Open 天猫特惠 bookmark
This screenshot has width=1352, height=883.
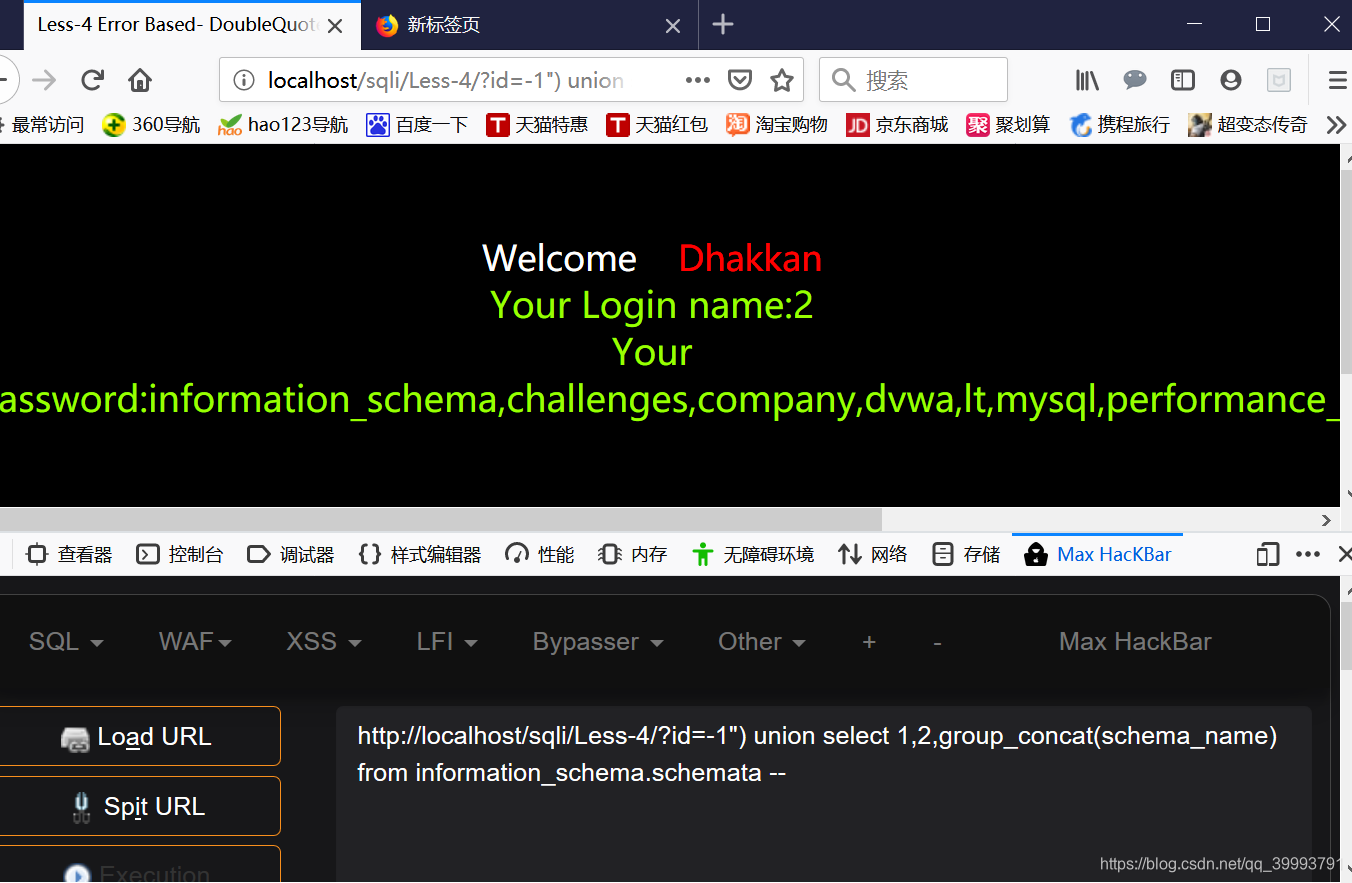(x=537, y=125)
